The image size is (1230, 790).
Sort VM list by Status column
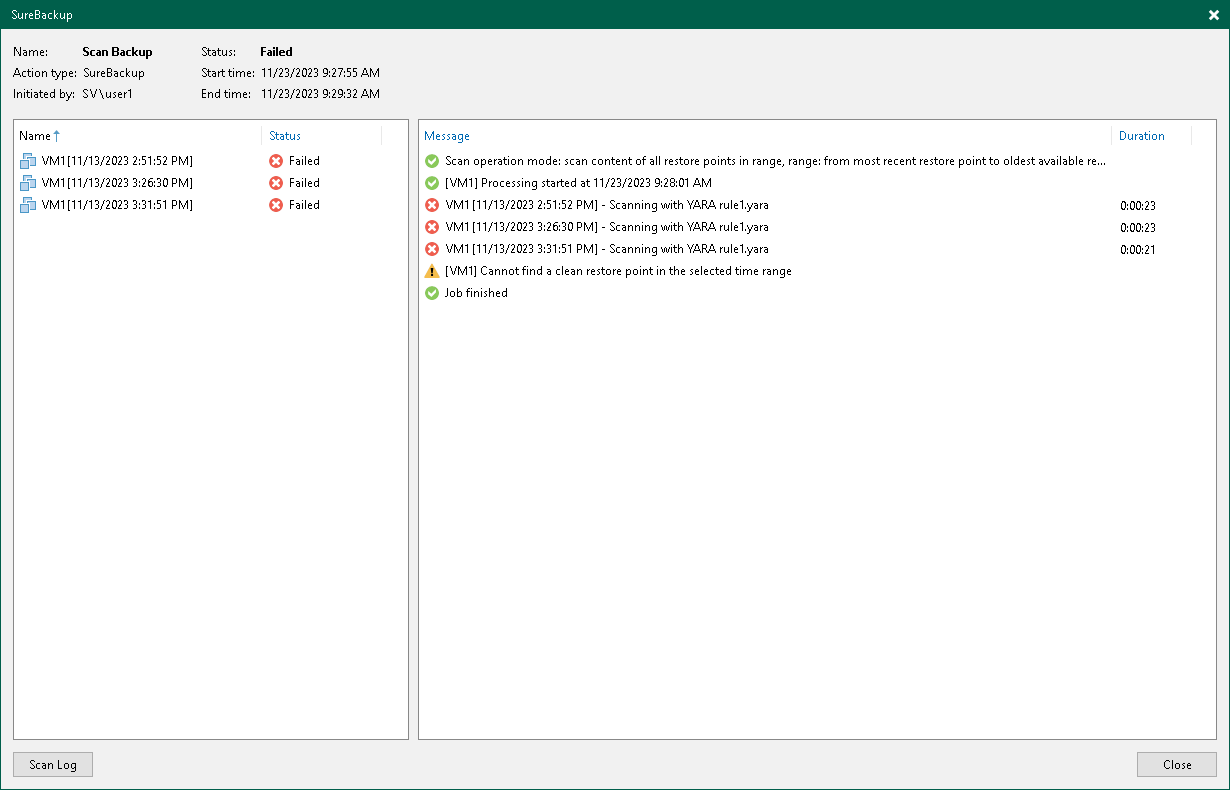point(285,136)
